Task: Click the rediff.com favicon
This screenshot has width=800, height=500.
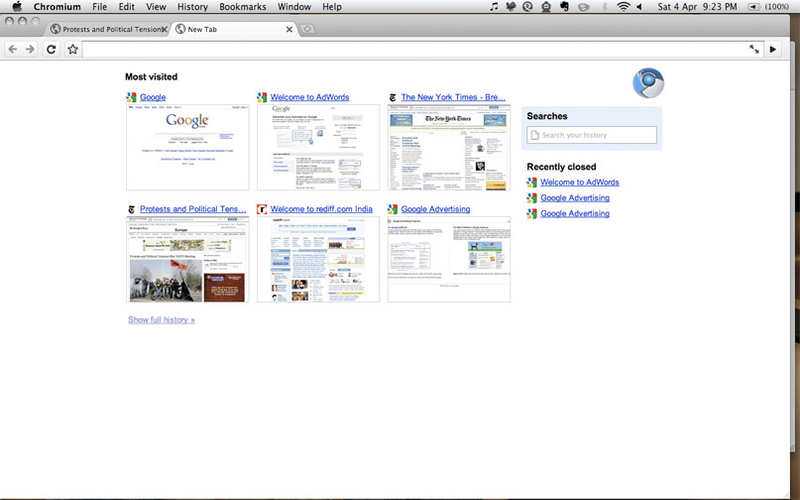Action: point(262,209)
